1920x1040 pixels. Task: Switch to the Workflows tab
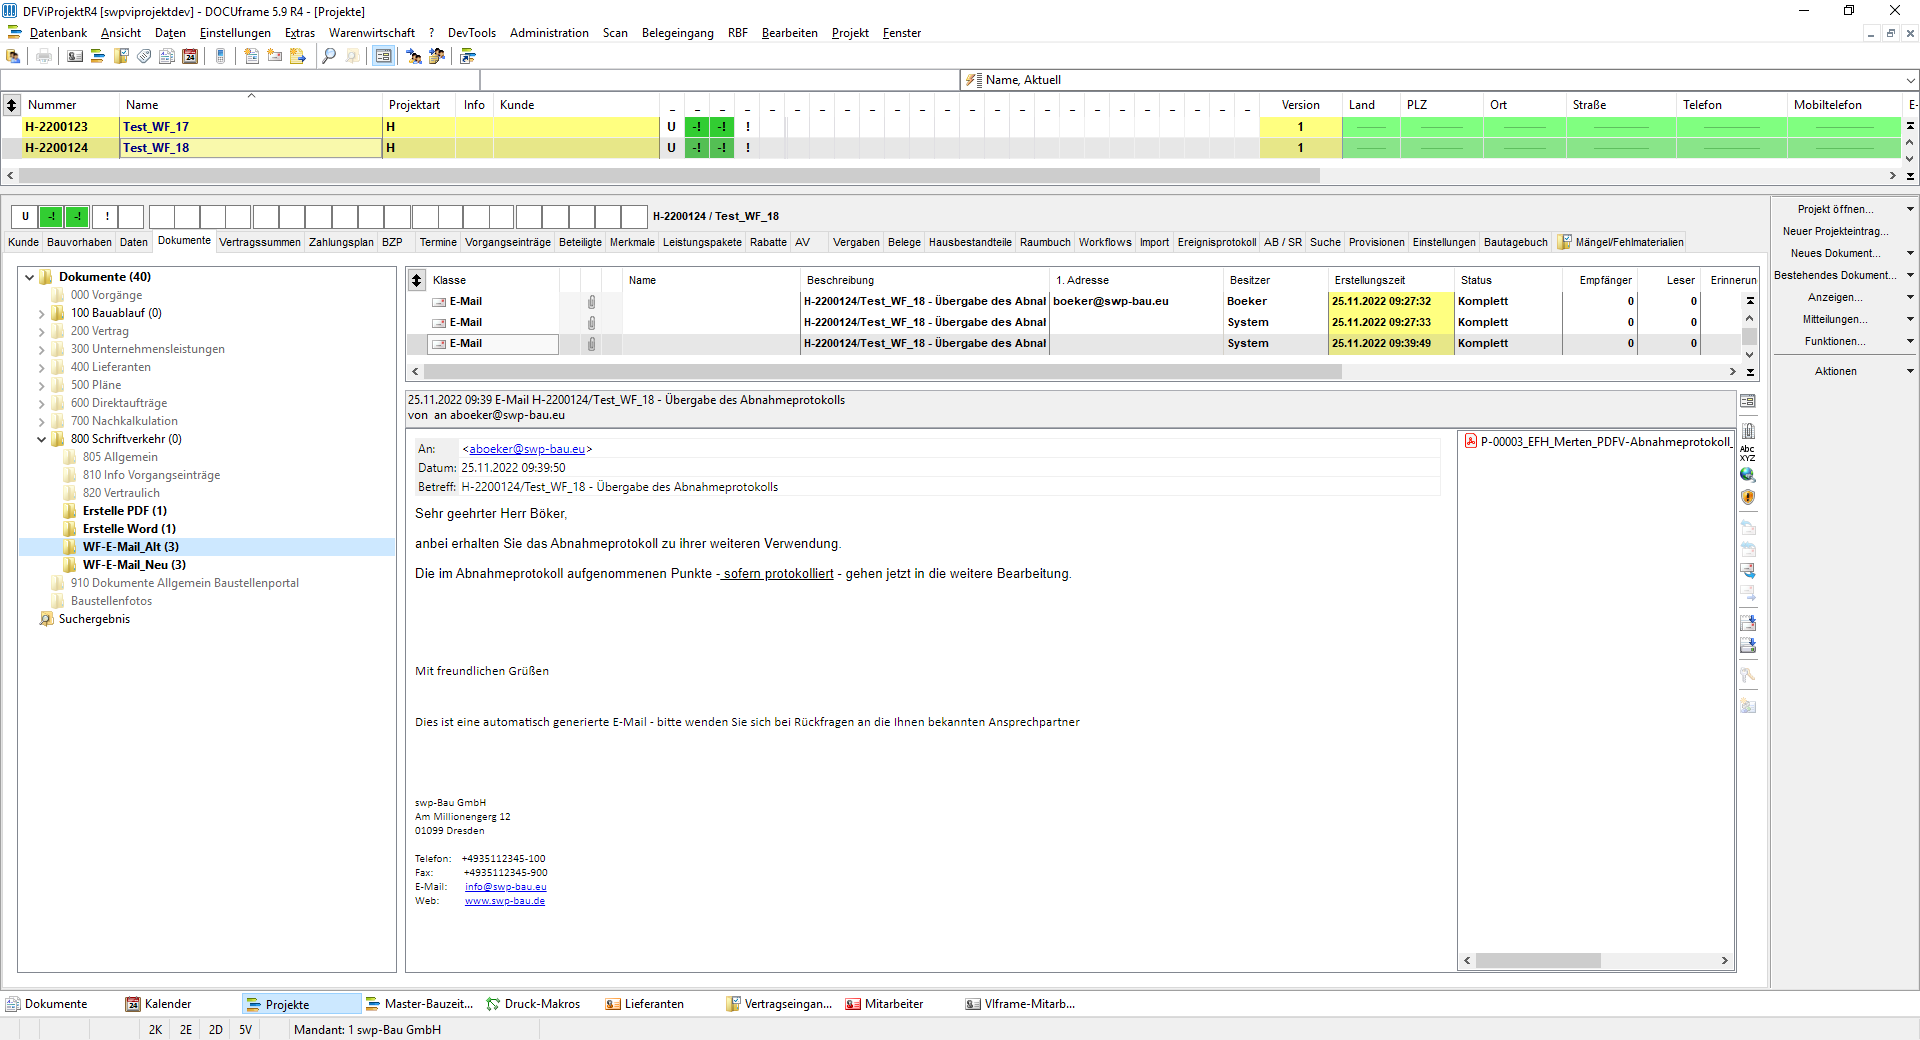point(1105,242)
